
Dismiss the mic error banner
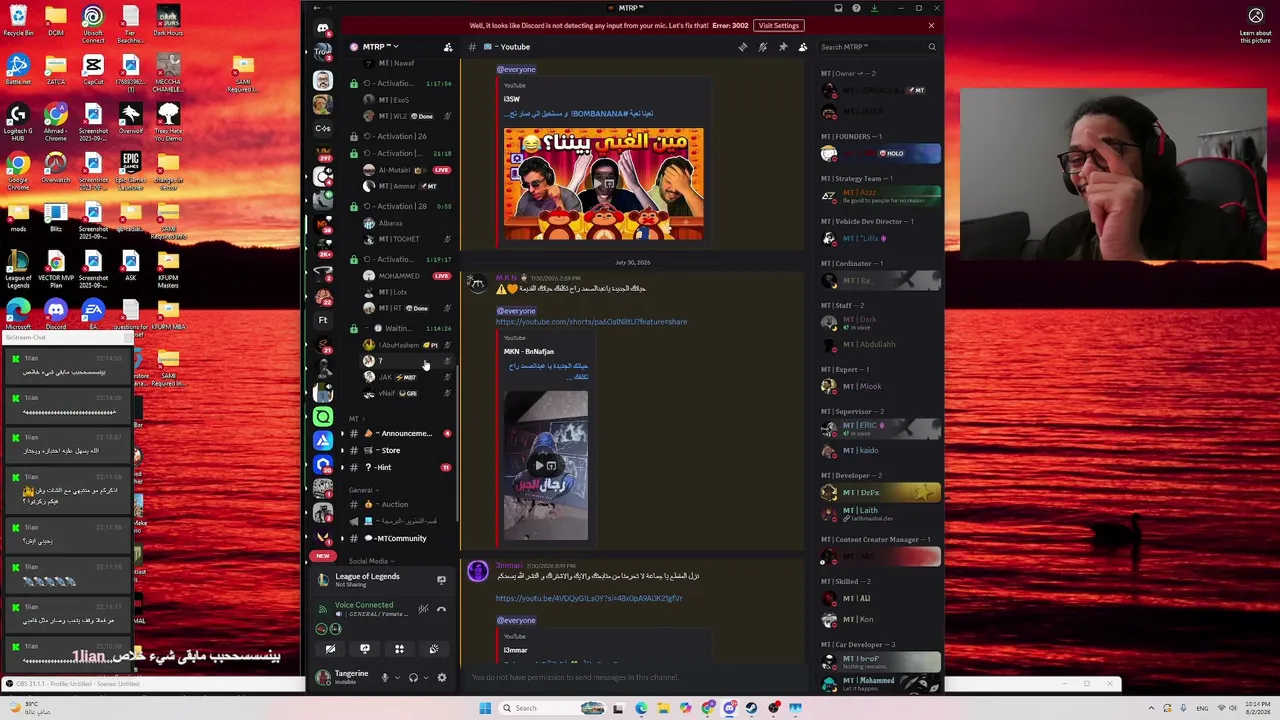click(x=931, y=26)
